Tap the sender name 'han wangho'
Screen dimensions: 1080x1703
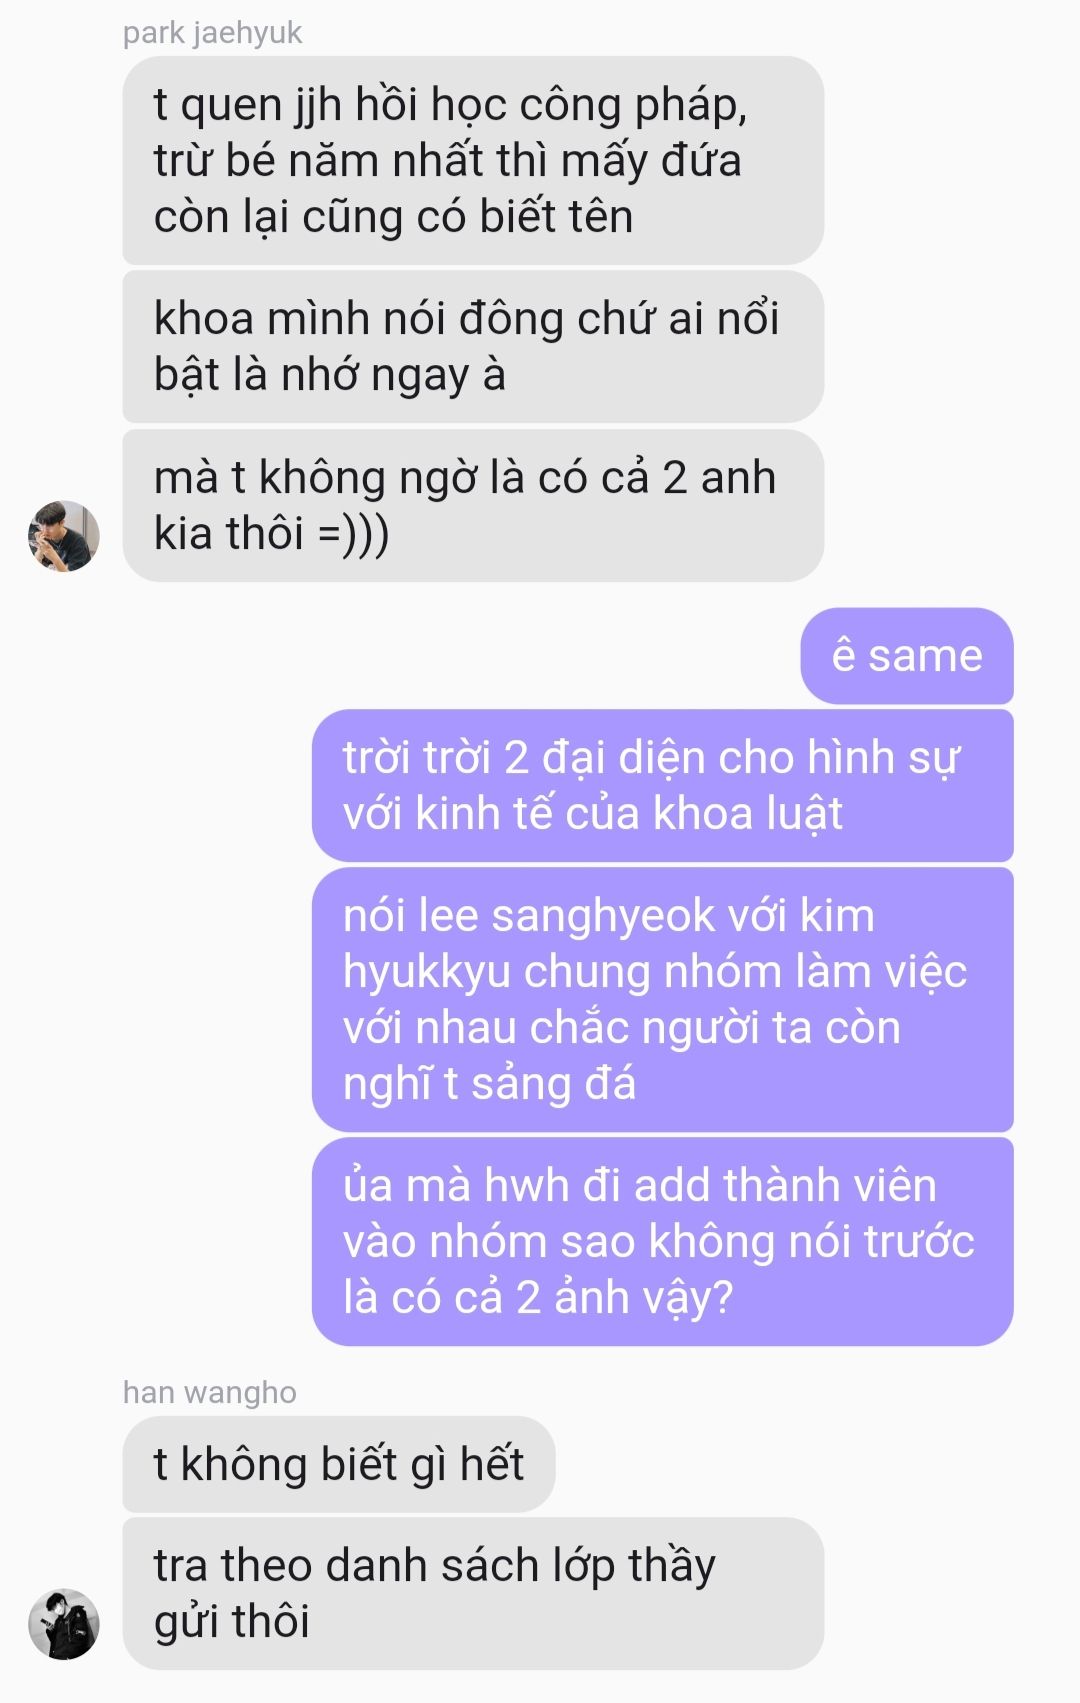(x=210, y=1392)
